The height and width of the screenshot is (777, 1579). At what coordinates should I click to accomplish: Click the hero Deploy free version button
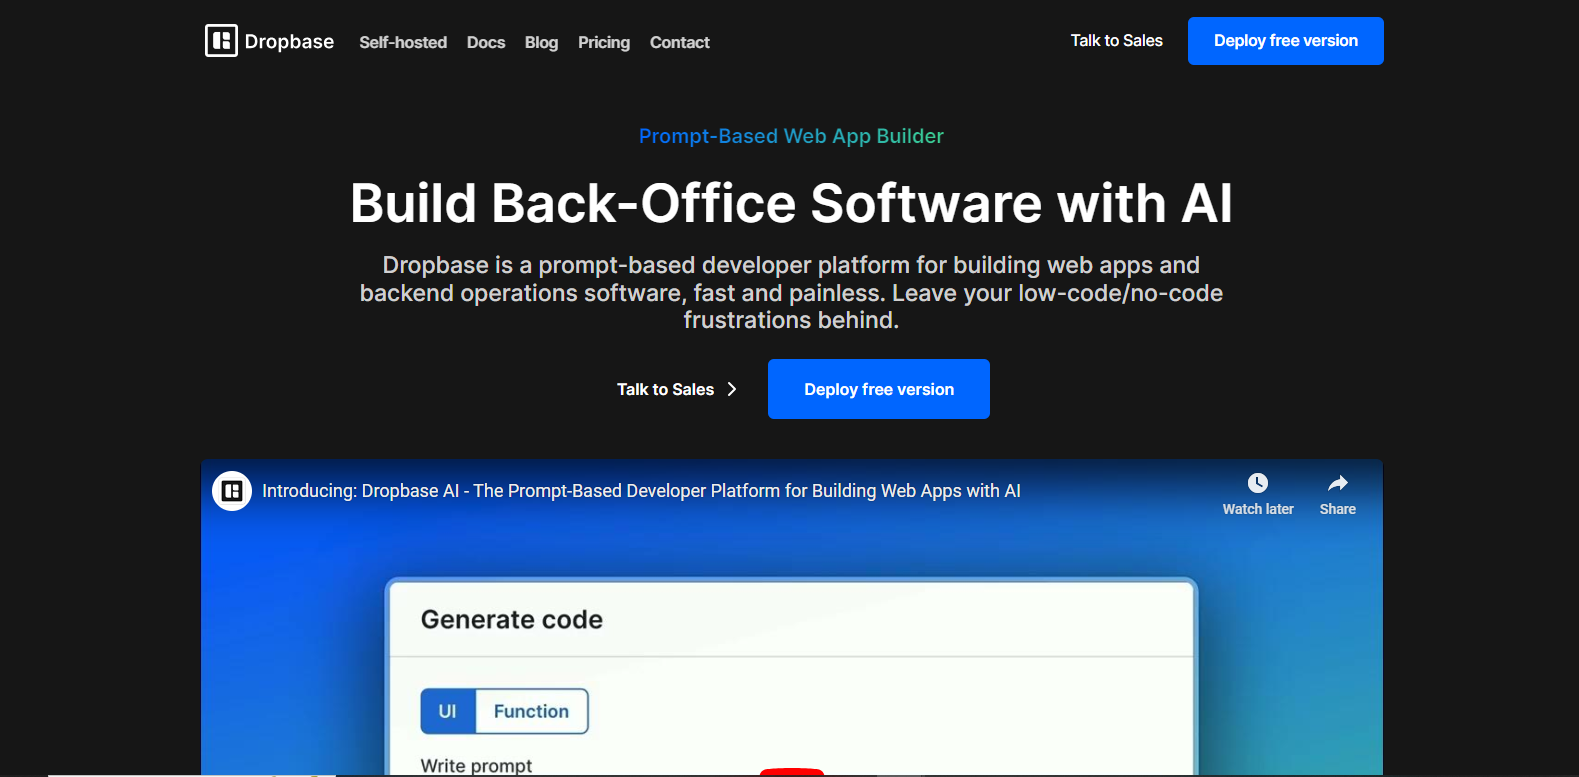coord(879,389)
